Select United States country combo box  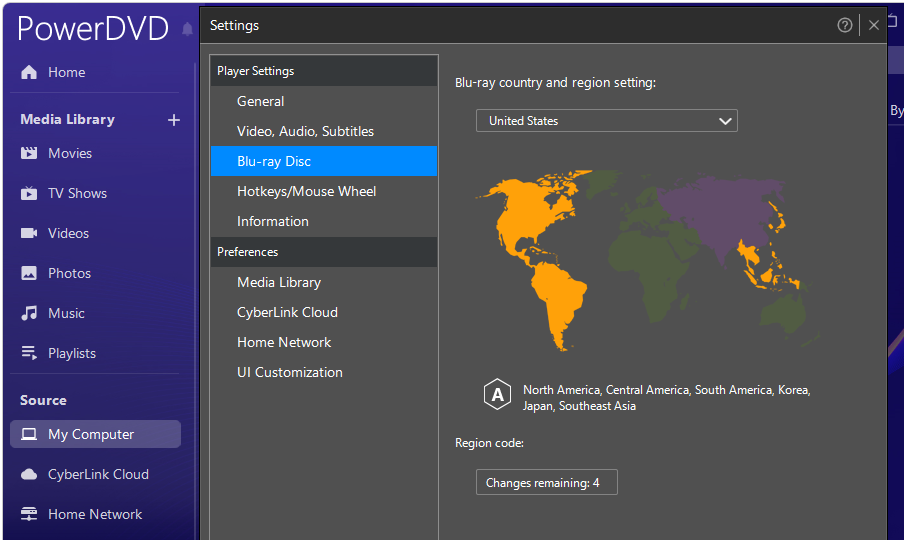(x=607, y=120)
